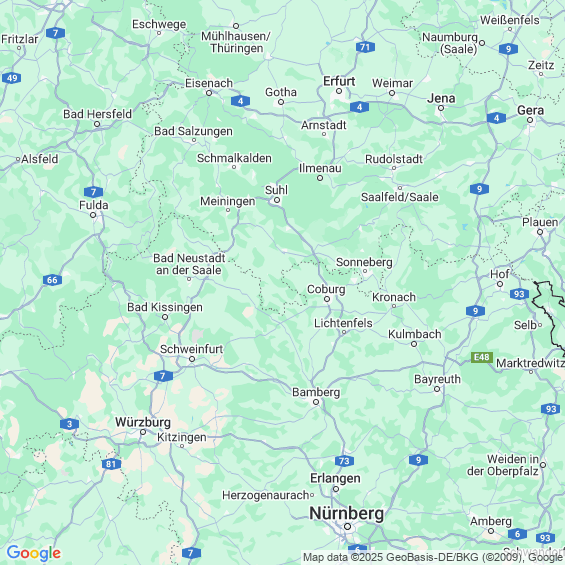Click the A73 highway shield near Erlangen

click(x=344, y=461)
